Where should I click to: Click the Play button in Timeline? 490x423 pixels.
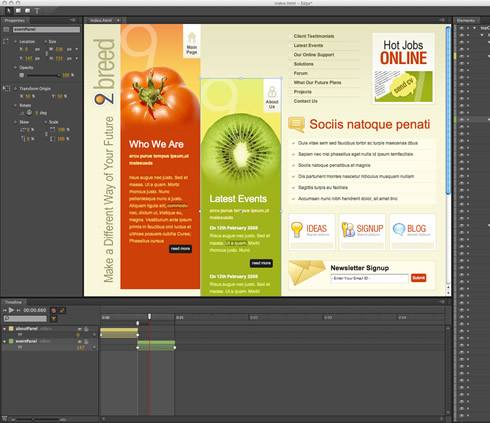(11, 310)
